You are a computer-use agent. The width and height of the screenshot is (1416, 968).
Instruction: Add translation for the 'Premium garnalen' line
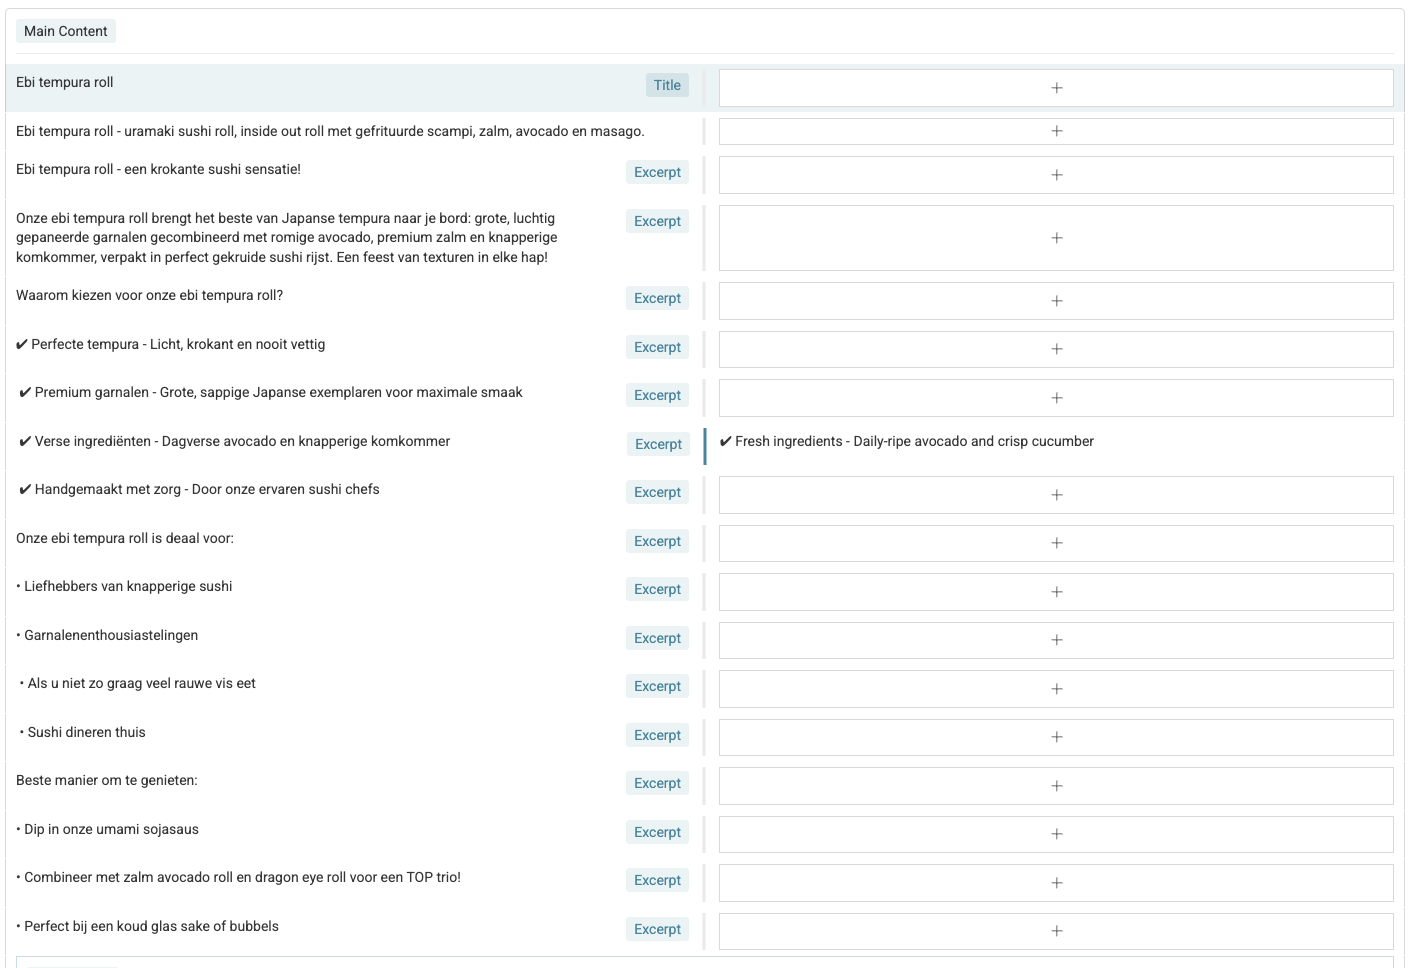[1056, 398]
